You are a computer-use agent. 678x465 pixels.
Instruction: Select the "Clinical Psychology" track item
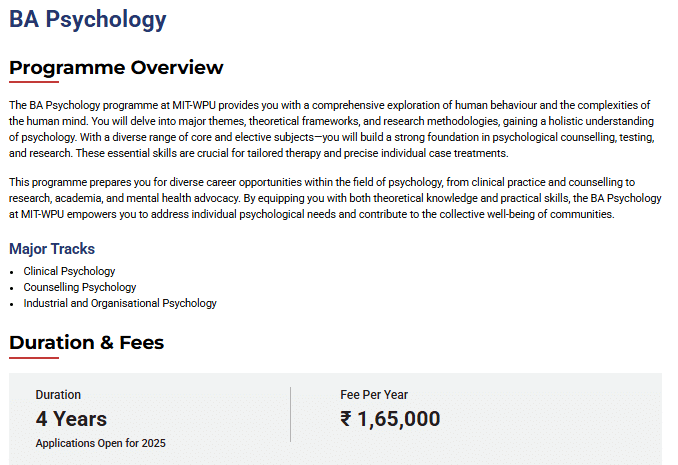pos(69,271)
